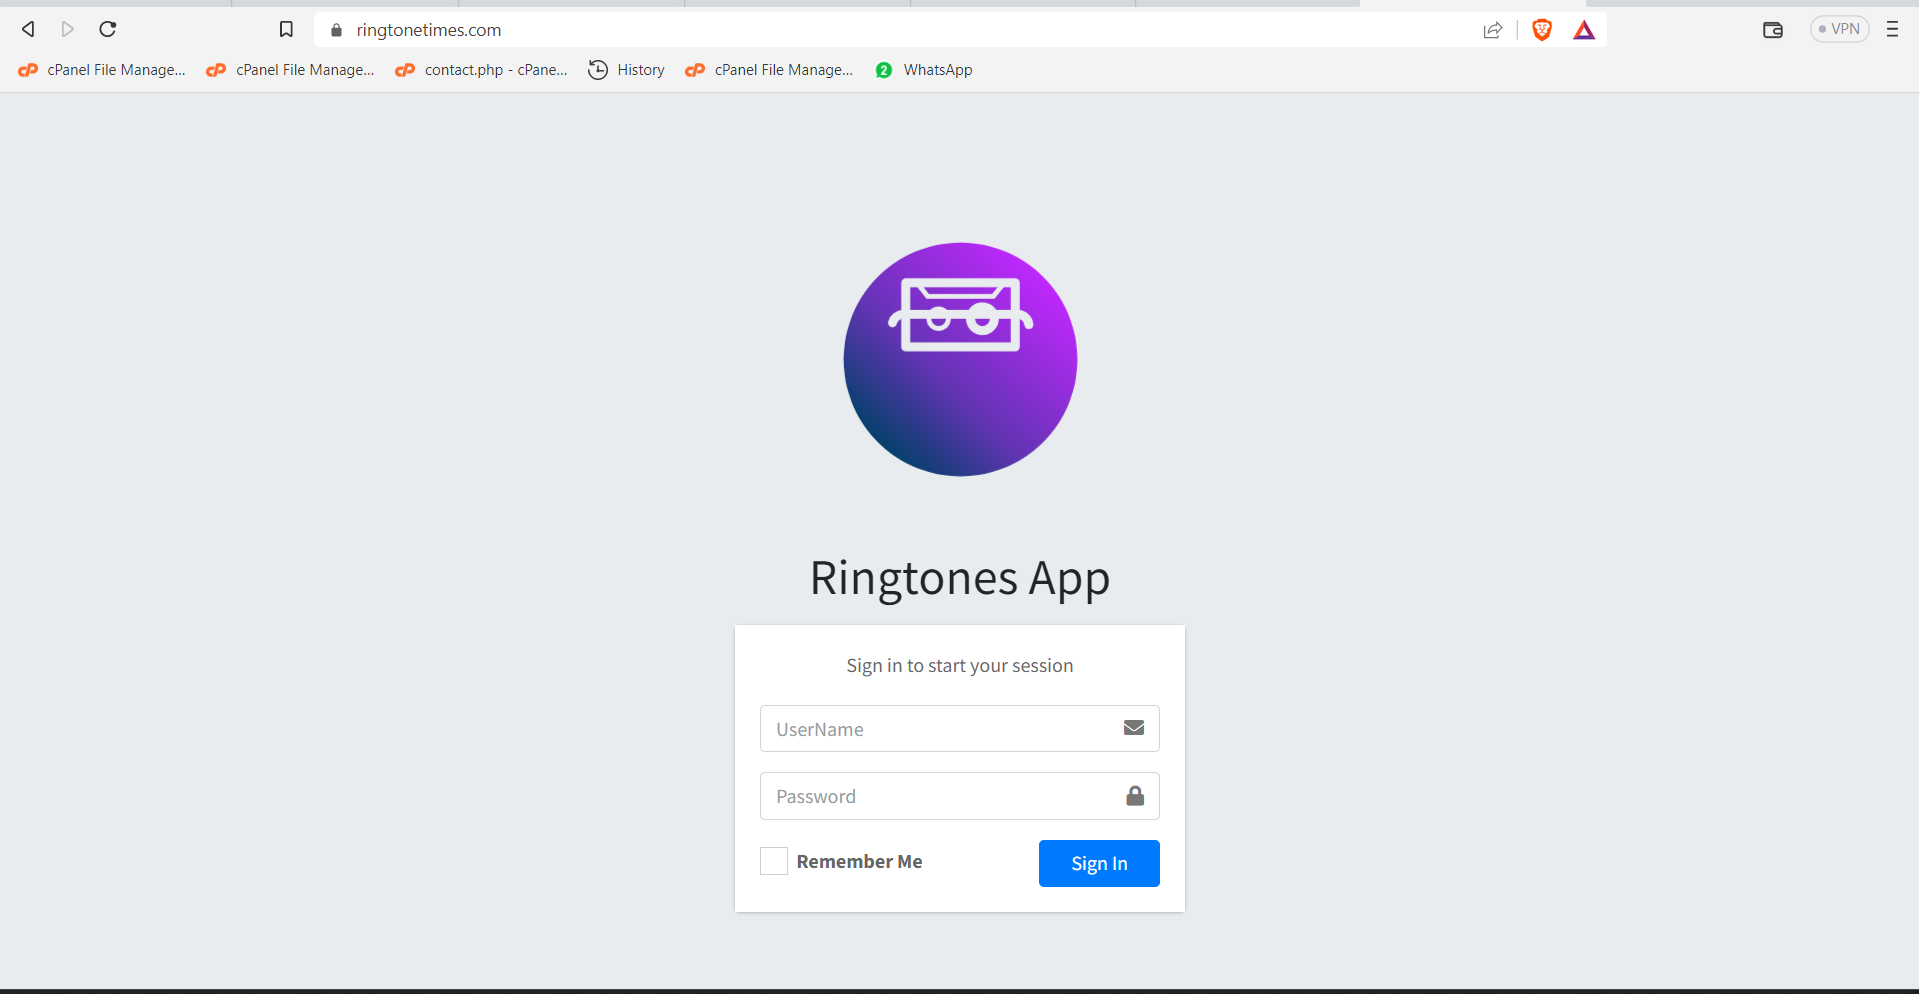The image size is (1919, 994).
Task: Open contact.php cPanel bookmark
Action: click(482, 70)
